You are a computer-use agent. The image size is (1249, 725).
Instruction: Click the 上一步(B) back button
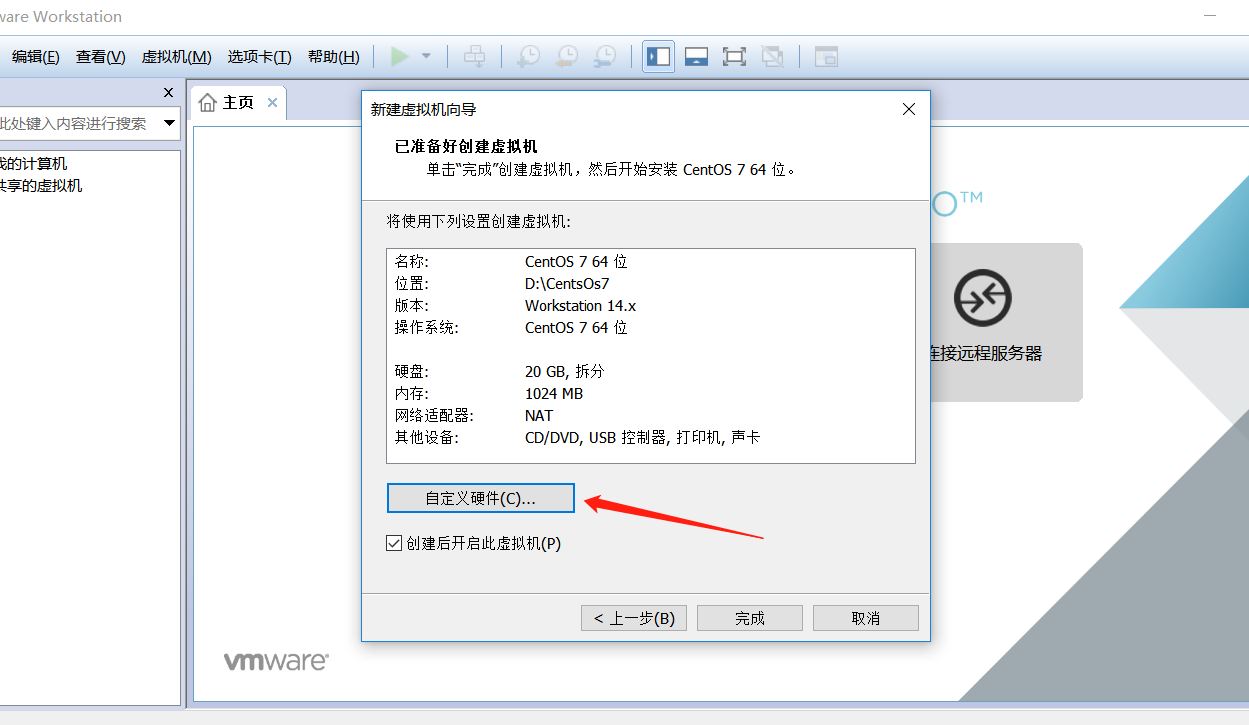[x=634, y=618]
